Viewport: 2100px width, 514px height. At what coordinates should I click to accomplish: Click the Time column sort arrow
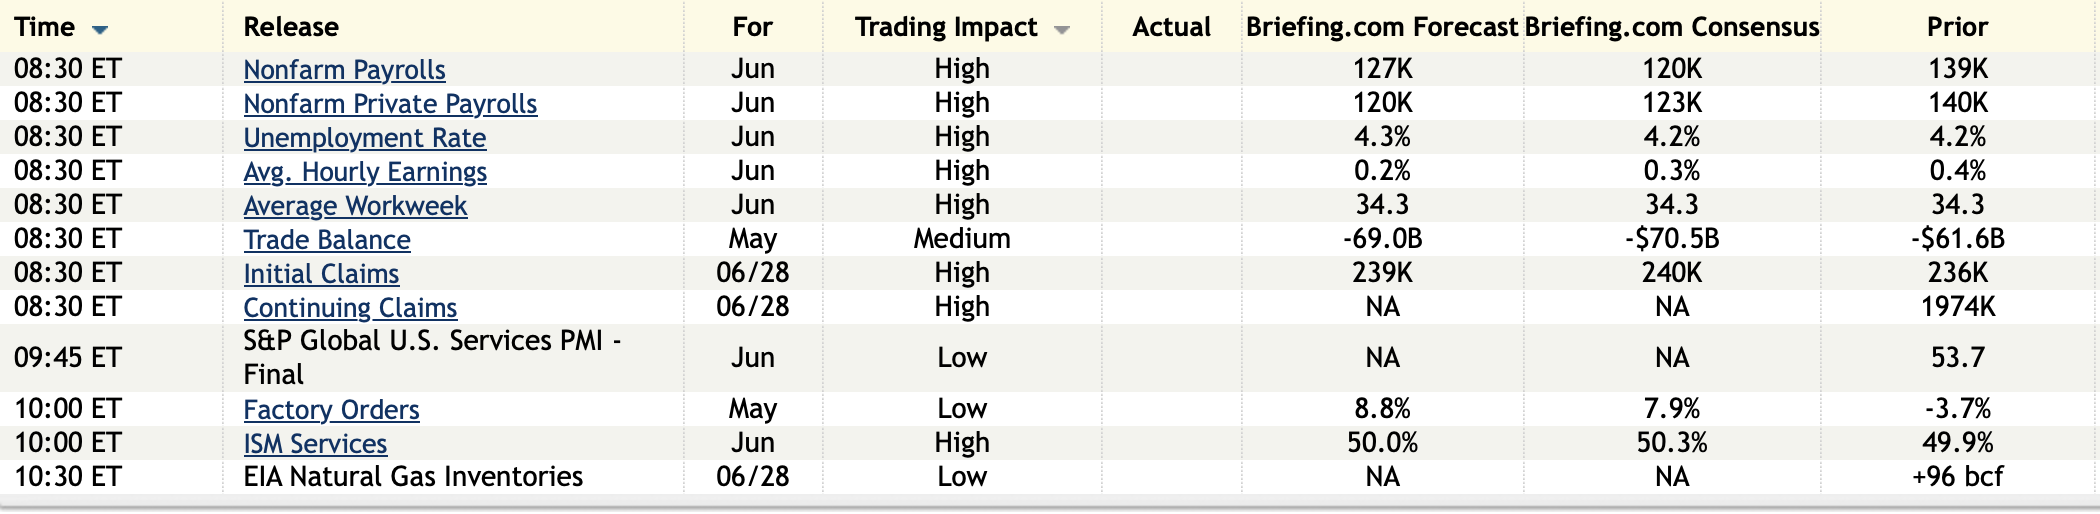pos(99,30)
